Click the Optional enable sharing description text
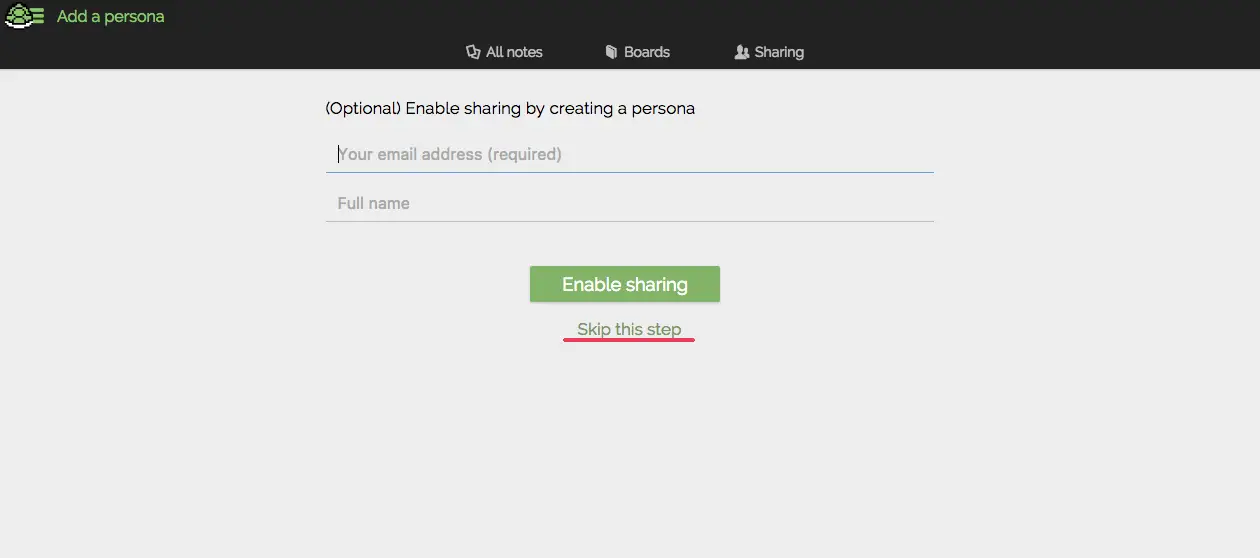Screen dimensions: 1260x558 click(510, 108)
